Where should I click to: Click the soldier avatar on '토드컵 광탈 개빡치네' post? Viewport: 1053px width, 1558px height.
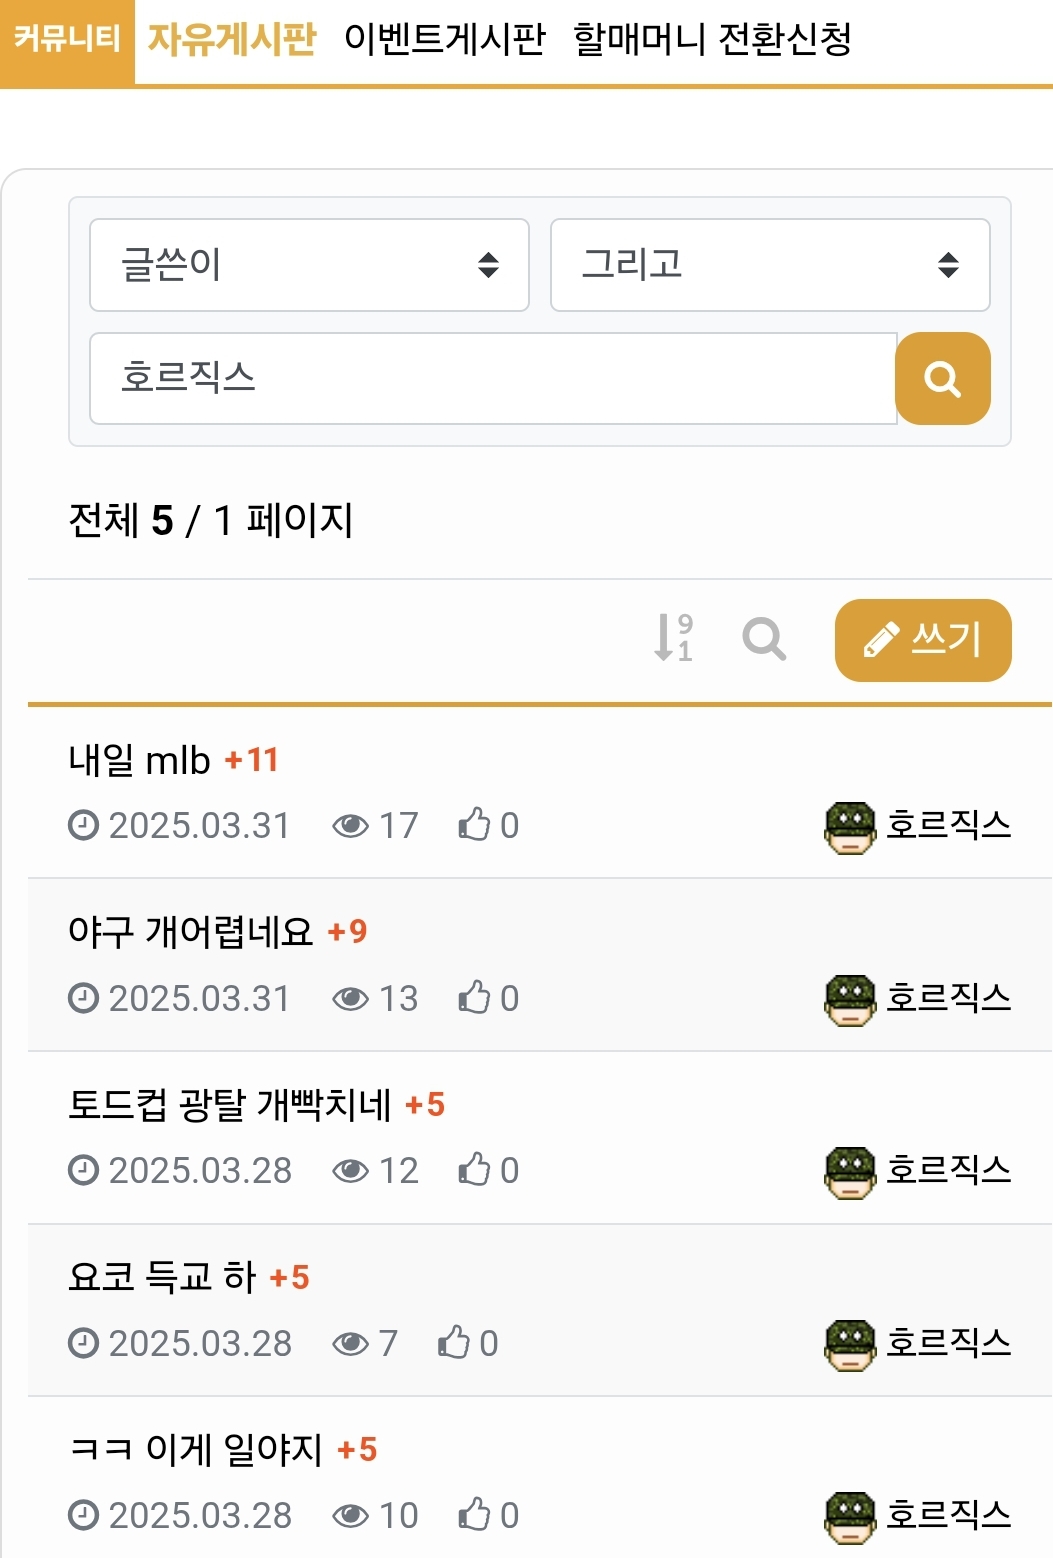click(850, 1172)
